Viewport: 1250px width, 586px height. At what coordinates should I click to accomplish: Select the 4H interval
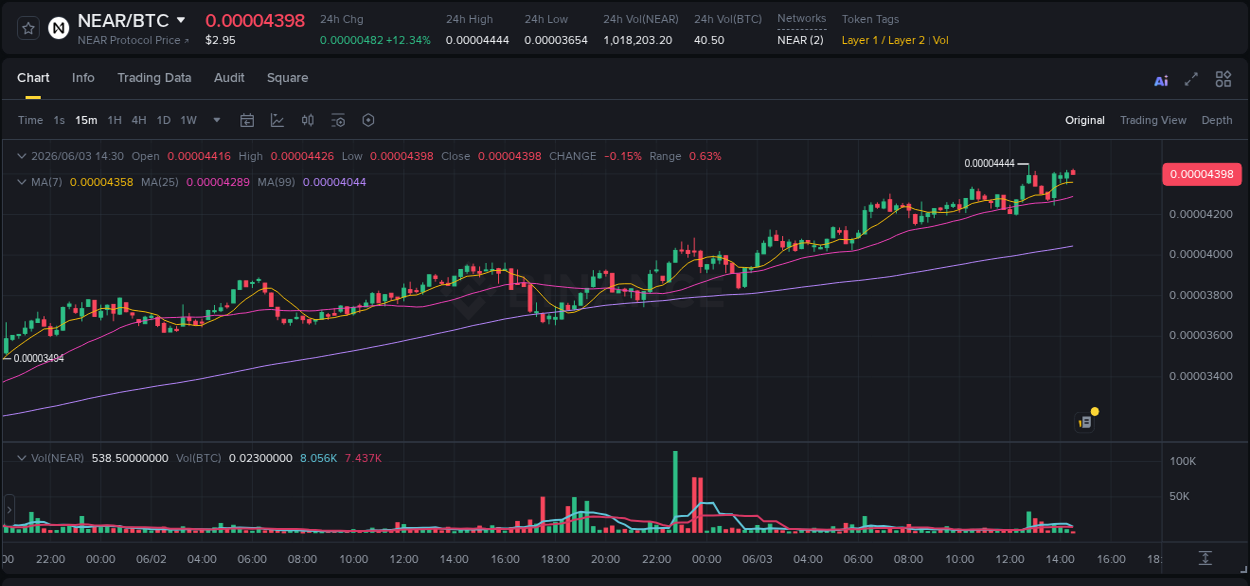click(139, 120)
